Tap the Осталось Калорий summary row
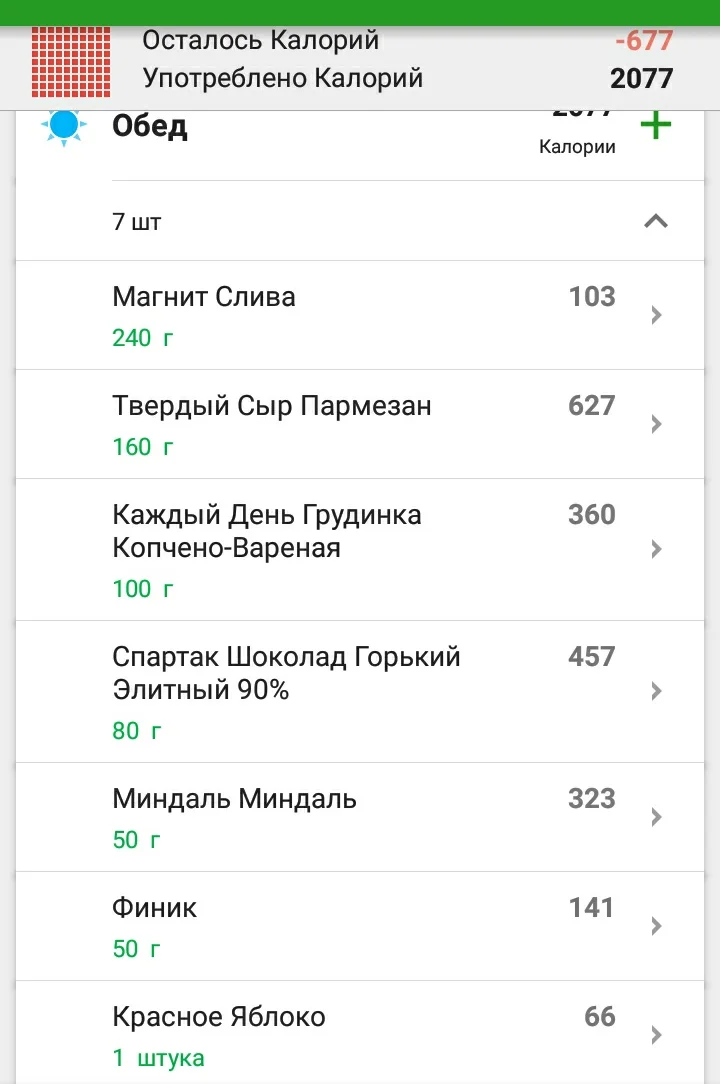 pos(261,41)
